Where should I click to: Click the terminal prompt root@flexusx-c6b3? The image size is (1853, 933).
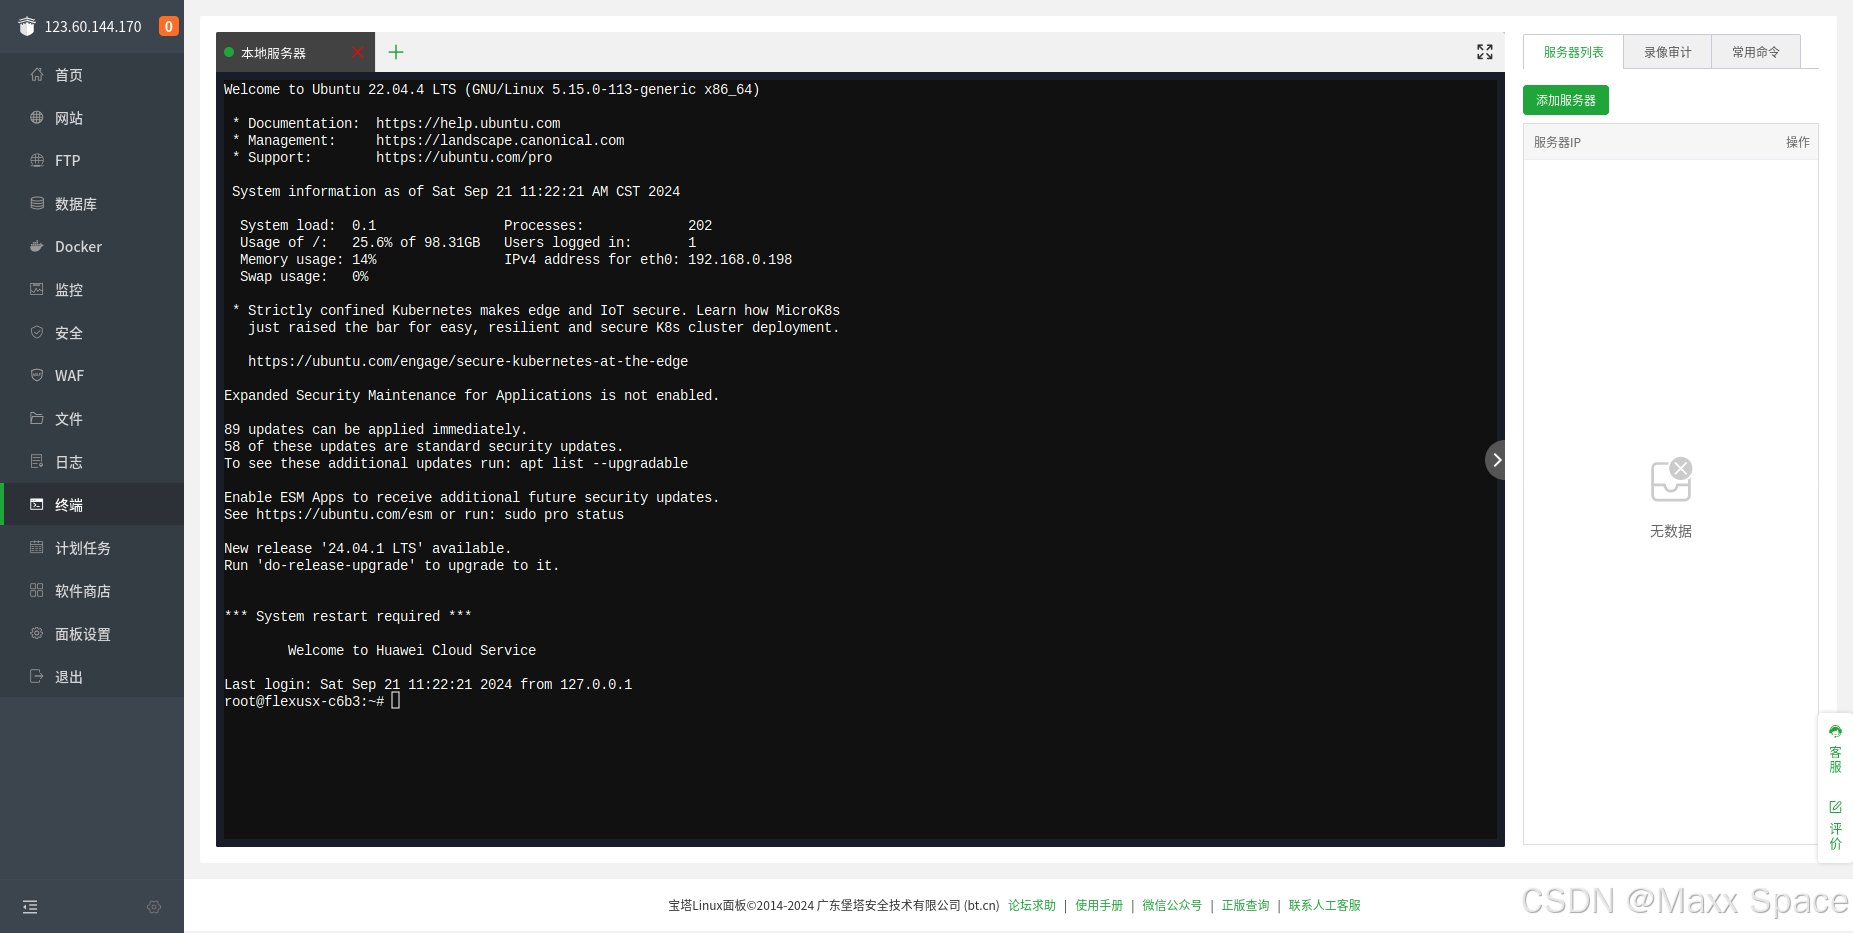[304, 702]
